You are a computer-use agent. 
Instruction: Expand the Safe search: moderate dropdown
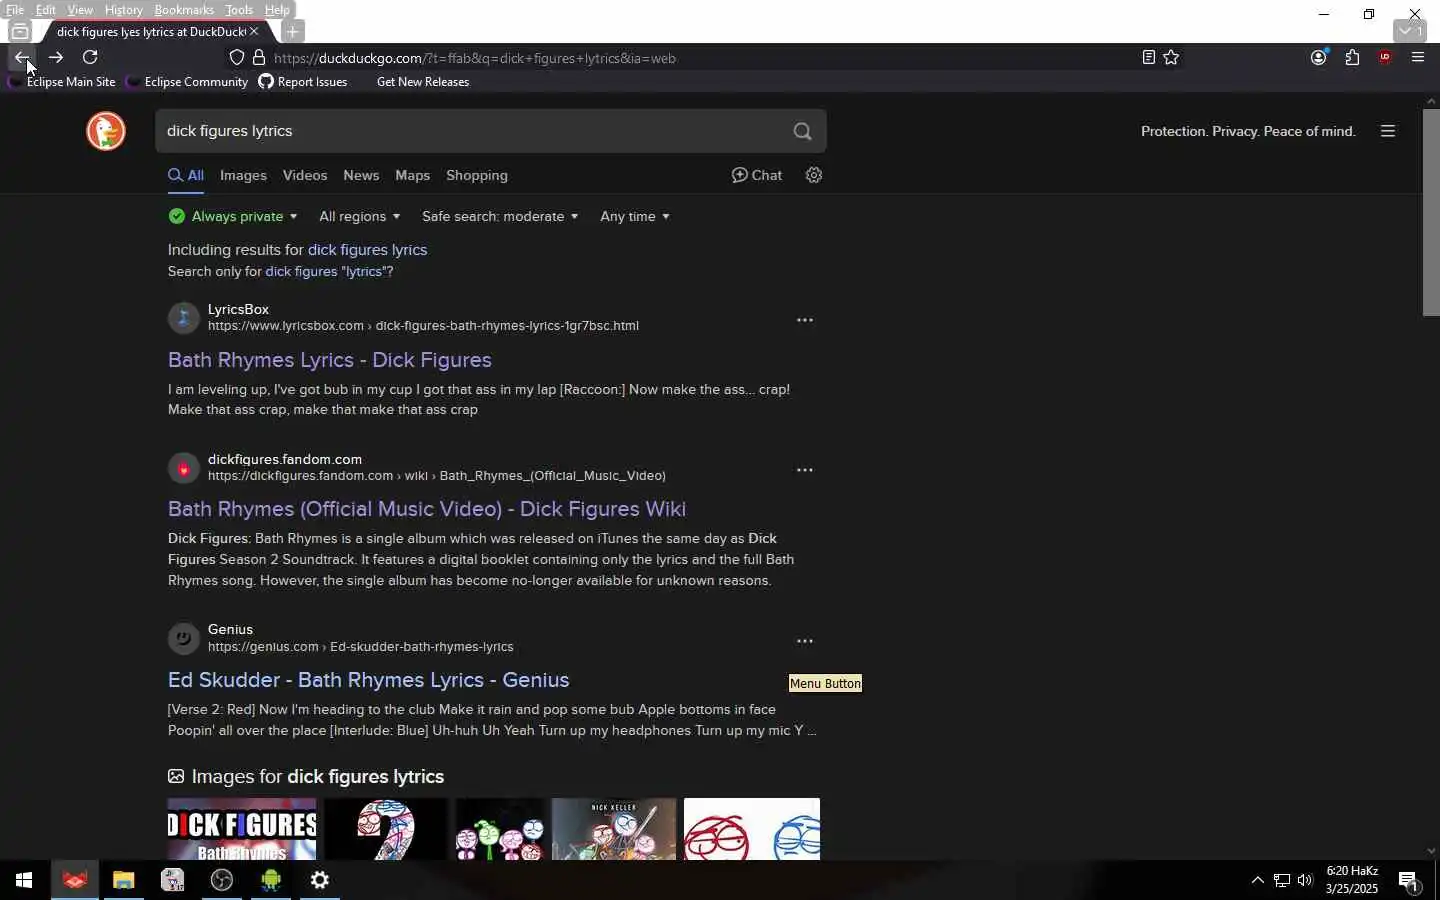pyautogui.click(x=500, y=217)
